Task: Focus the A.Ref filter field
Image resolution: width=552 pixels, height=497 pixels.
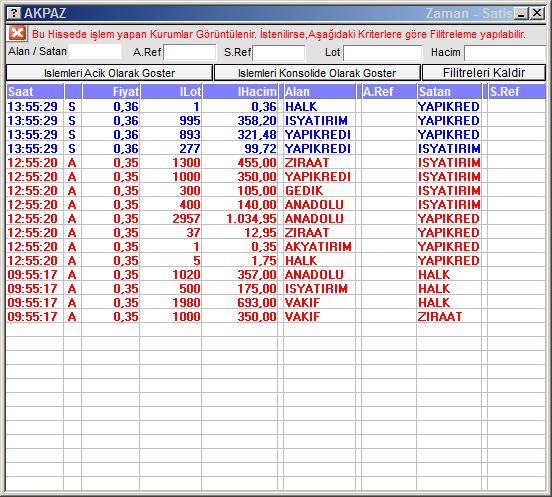Action: pyautogui.click(x=189, y=52)
